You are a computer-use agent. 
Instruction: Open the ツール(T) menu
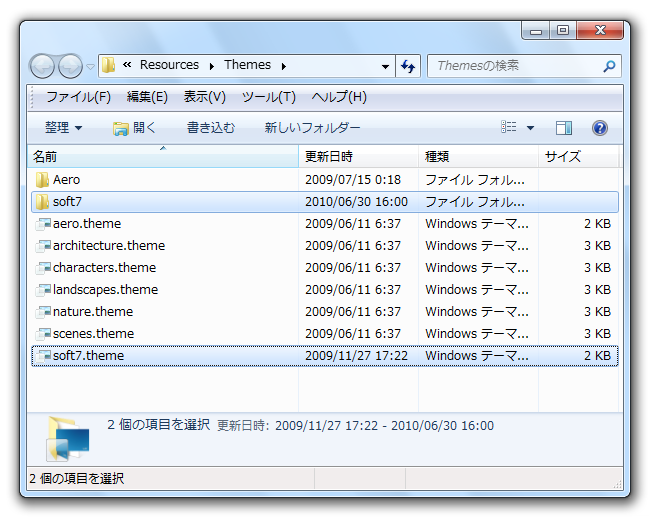pos(268,97)
